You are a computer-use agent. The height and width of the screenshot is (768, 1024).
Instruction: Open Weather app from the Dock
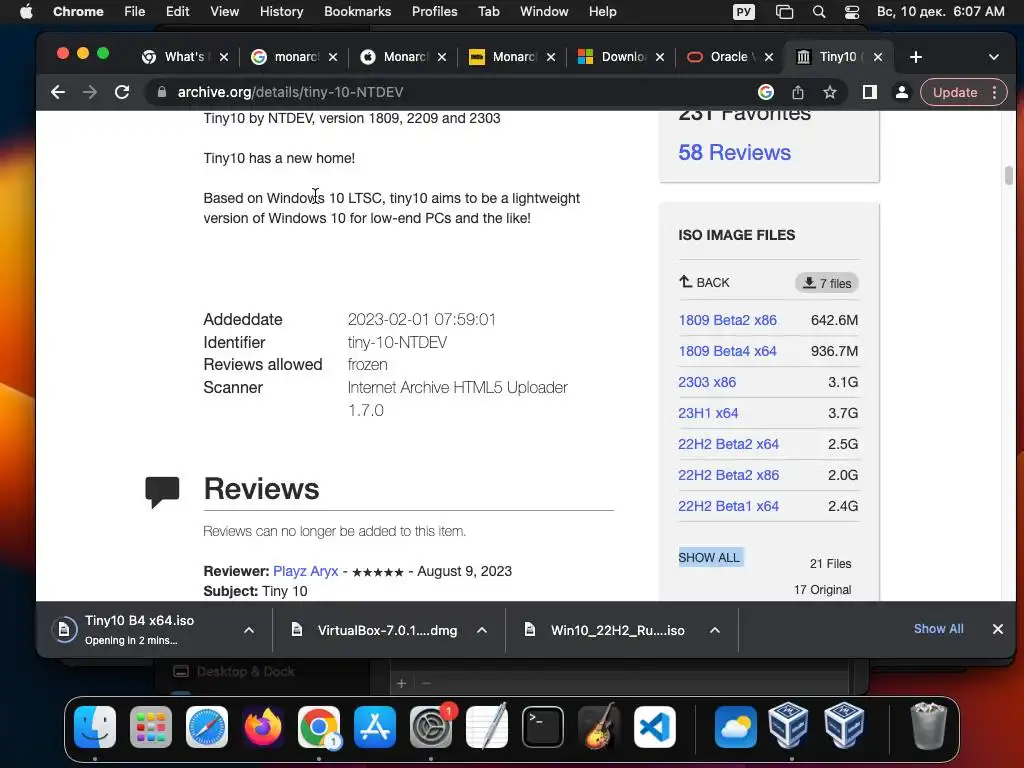pyautogui.click(x=735, y=727)
